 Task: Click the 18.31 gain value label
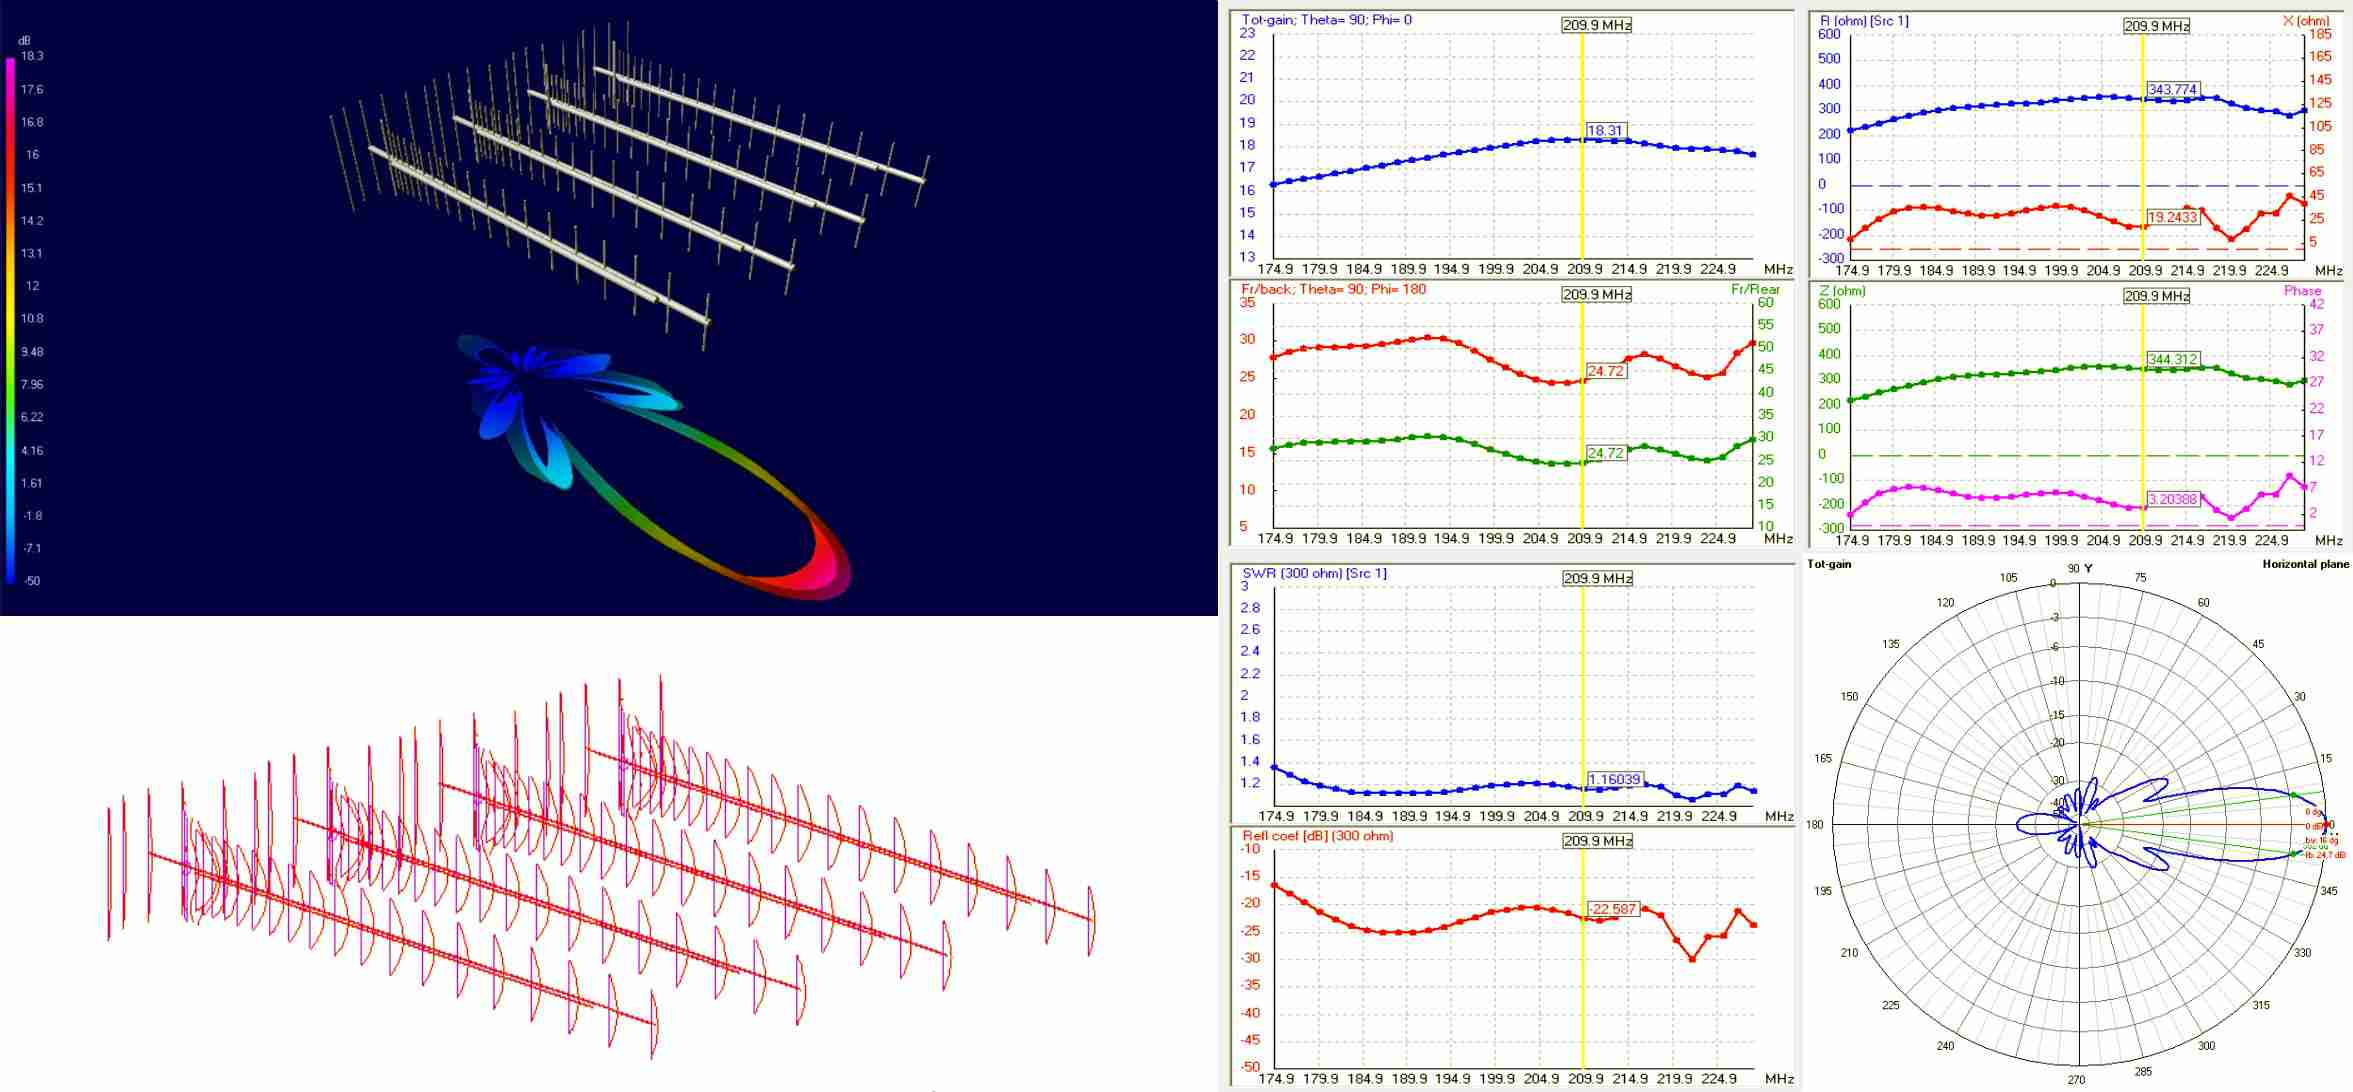pyautogui.click(x=1604, y=130)
